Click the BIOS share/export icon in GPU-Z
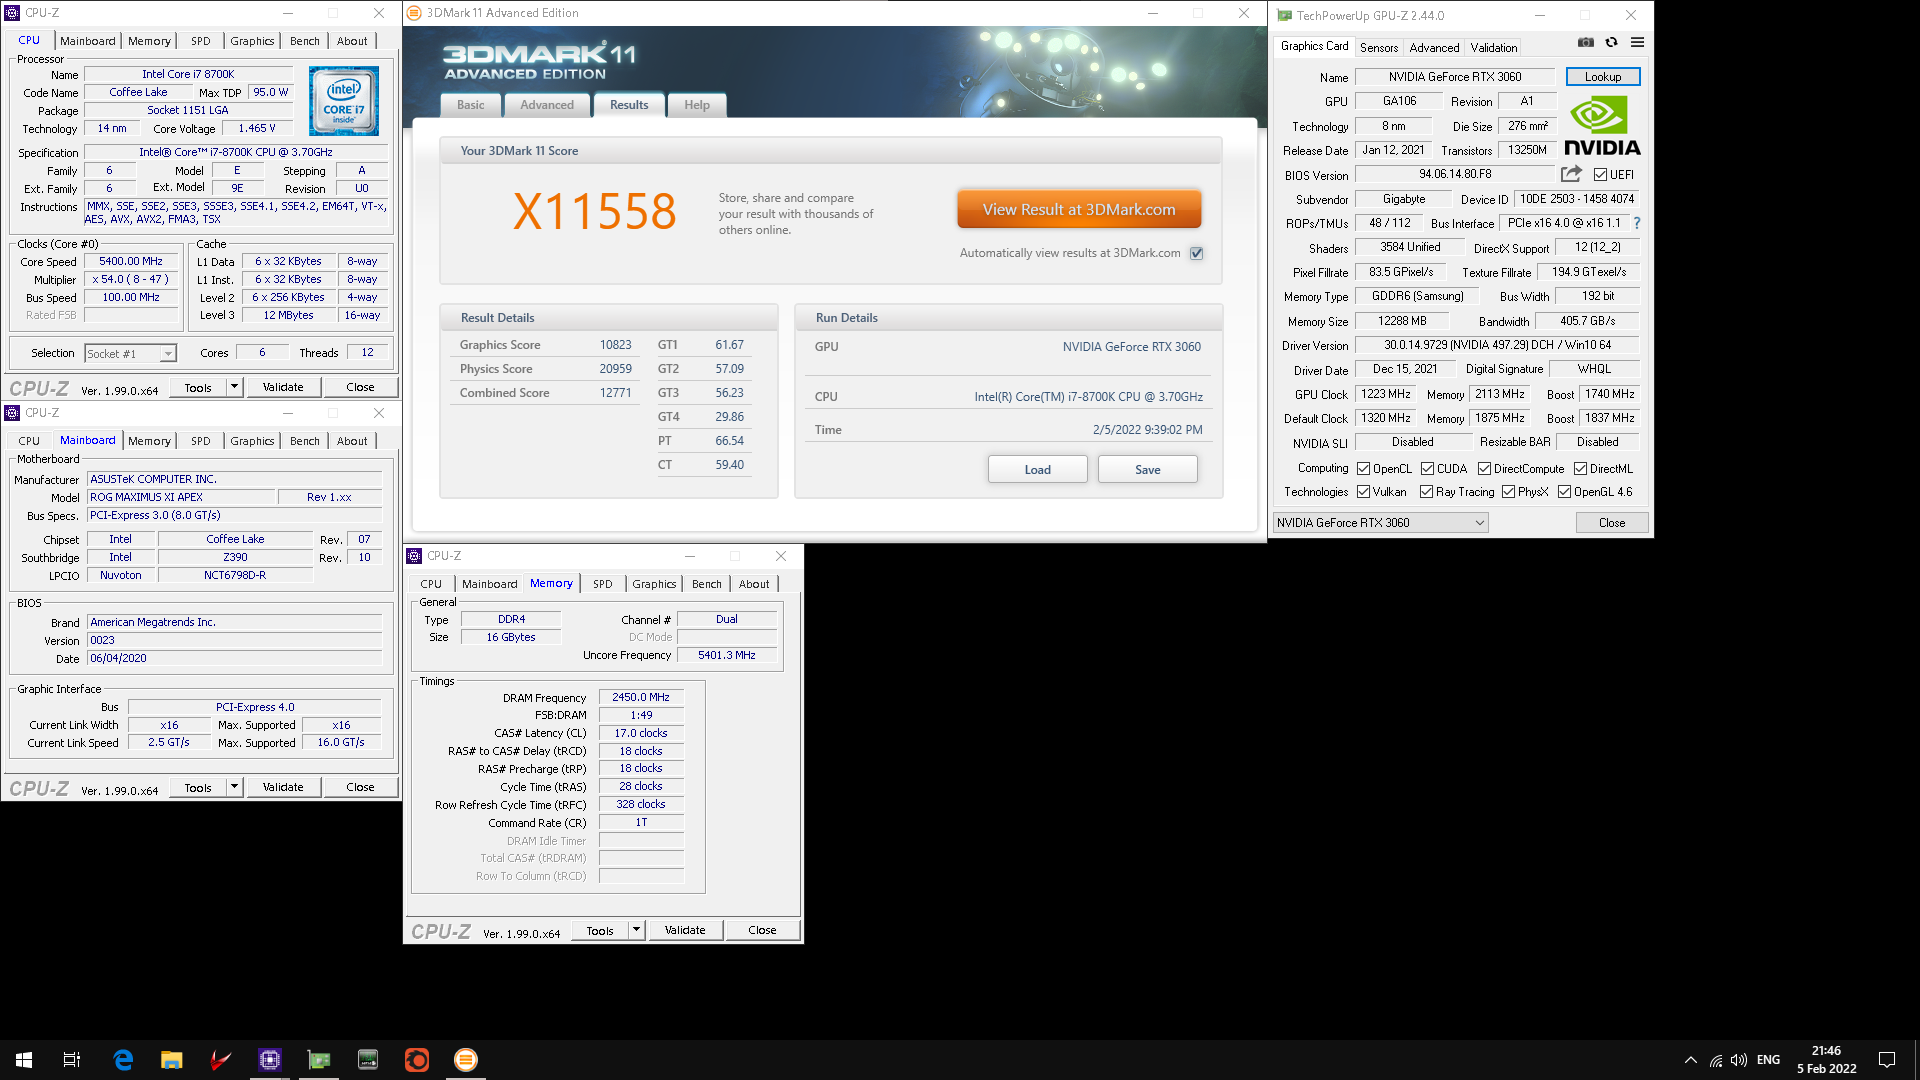 coord(1571,174)
